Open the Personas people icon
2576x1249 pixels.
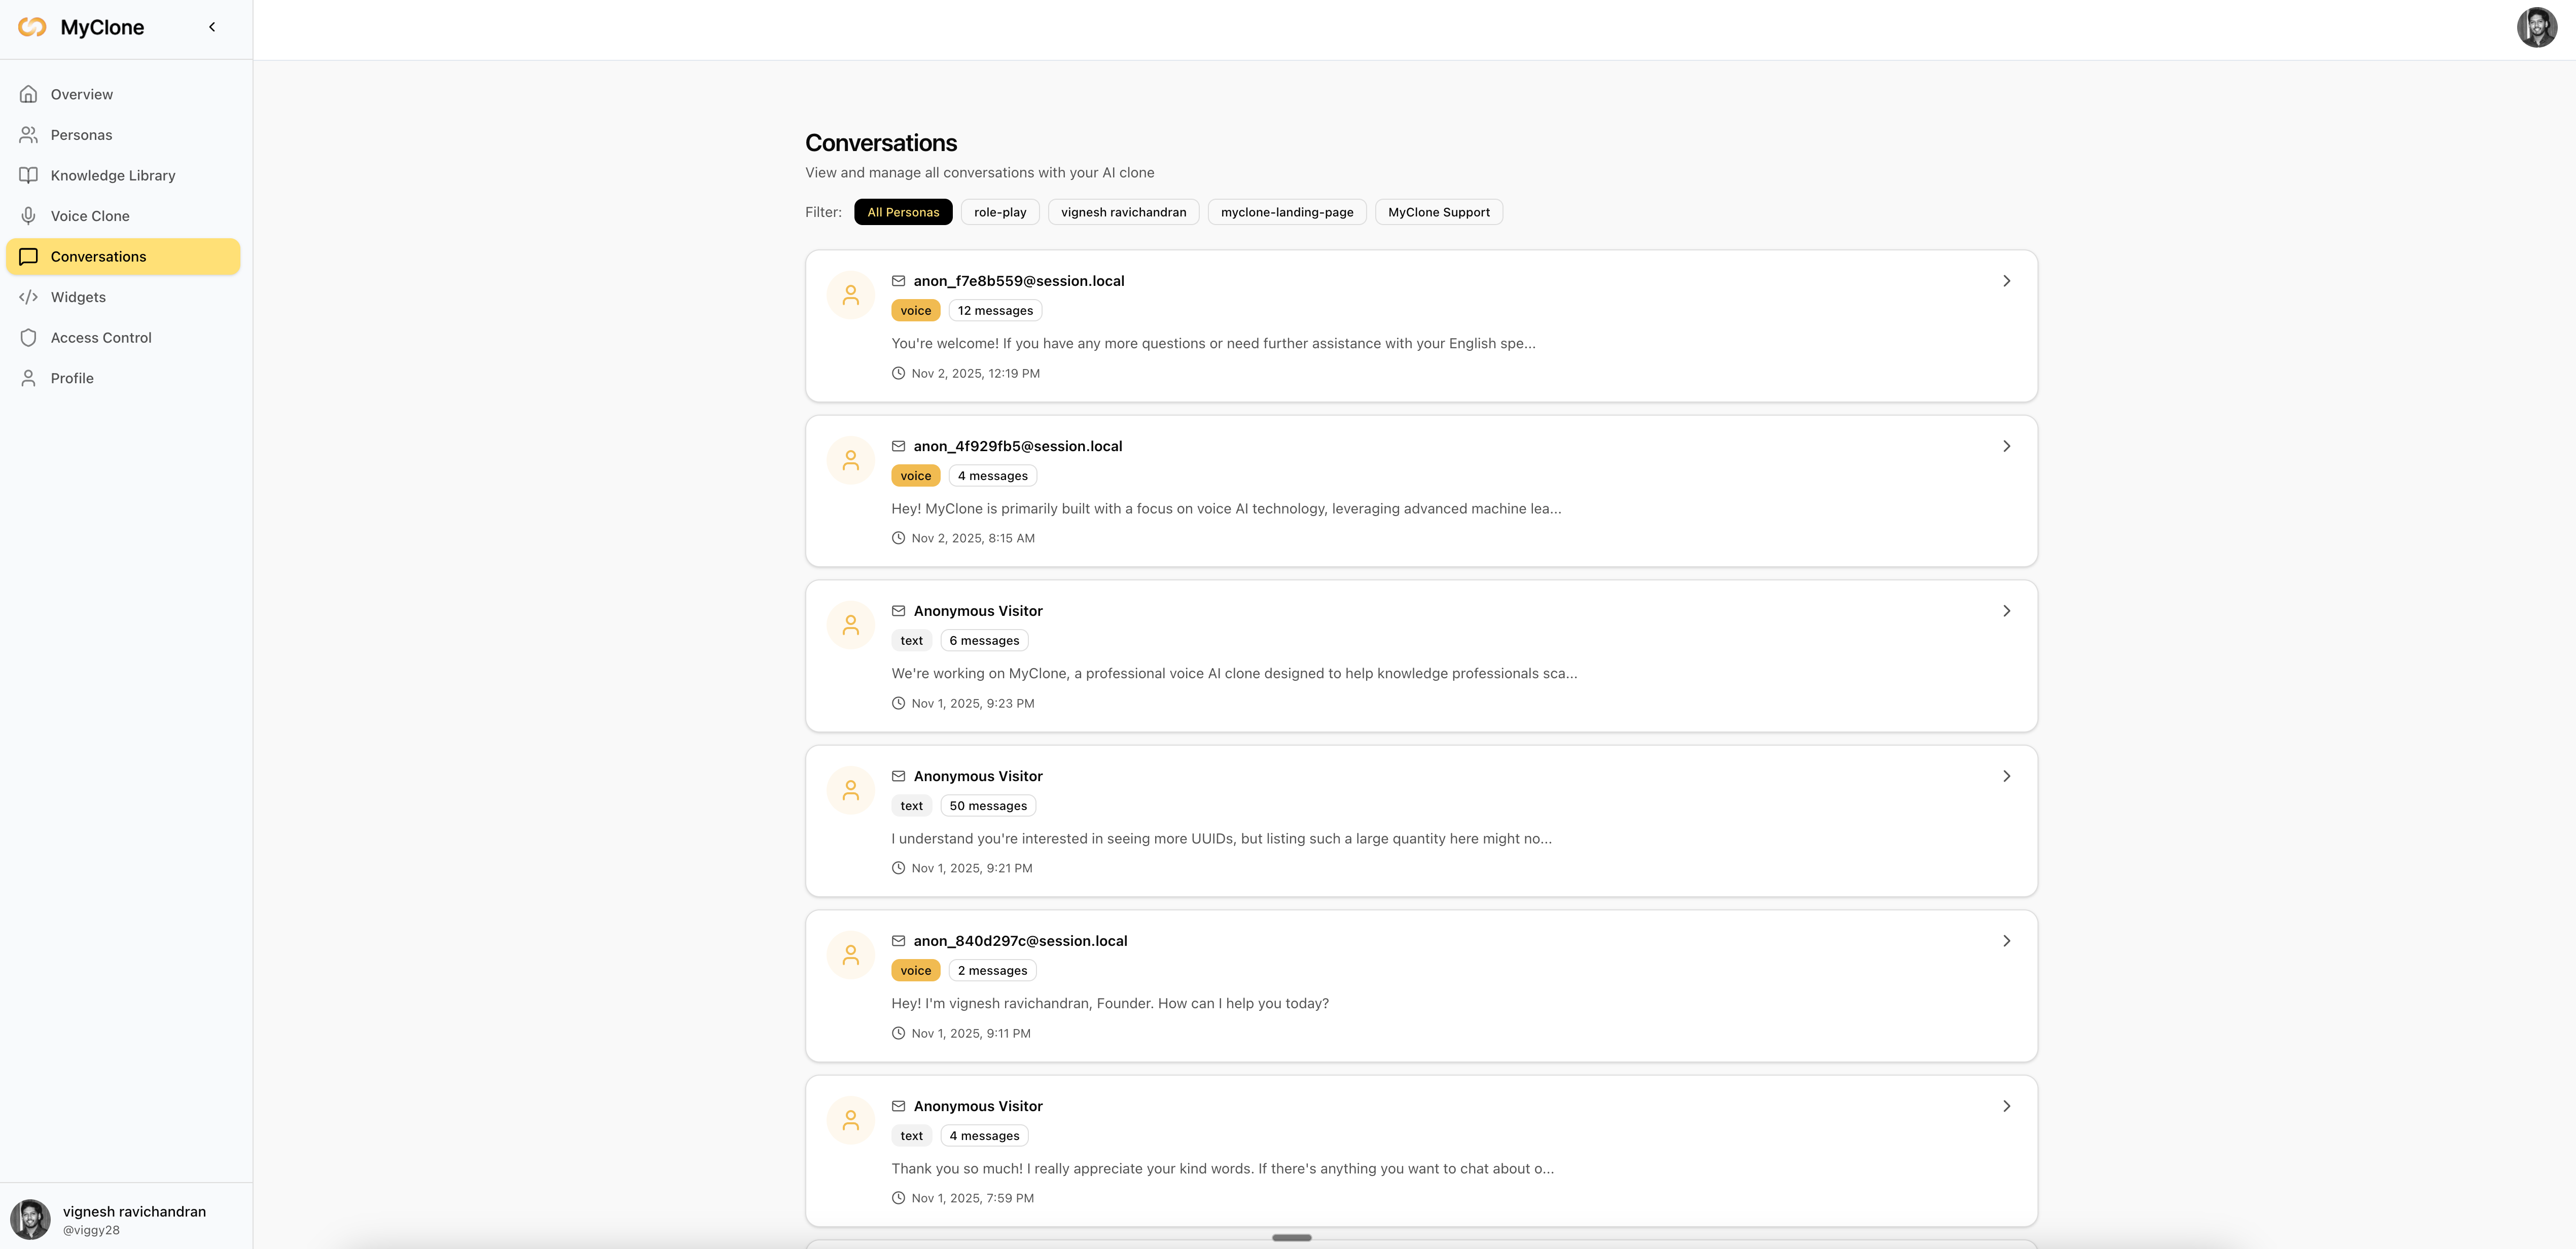click(28, 135)
